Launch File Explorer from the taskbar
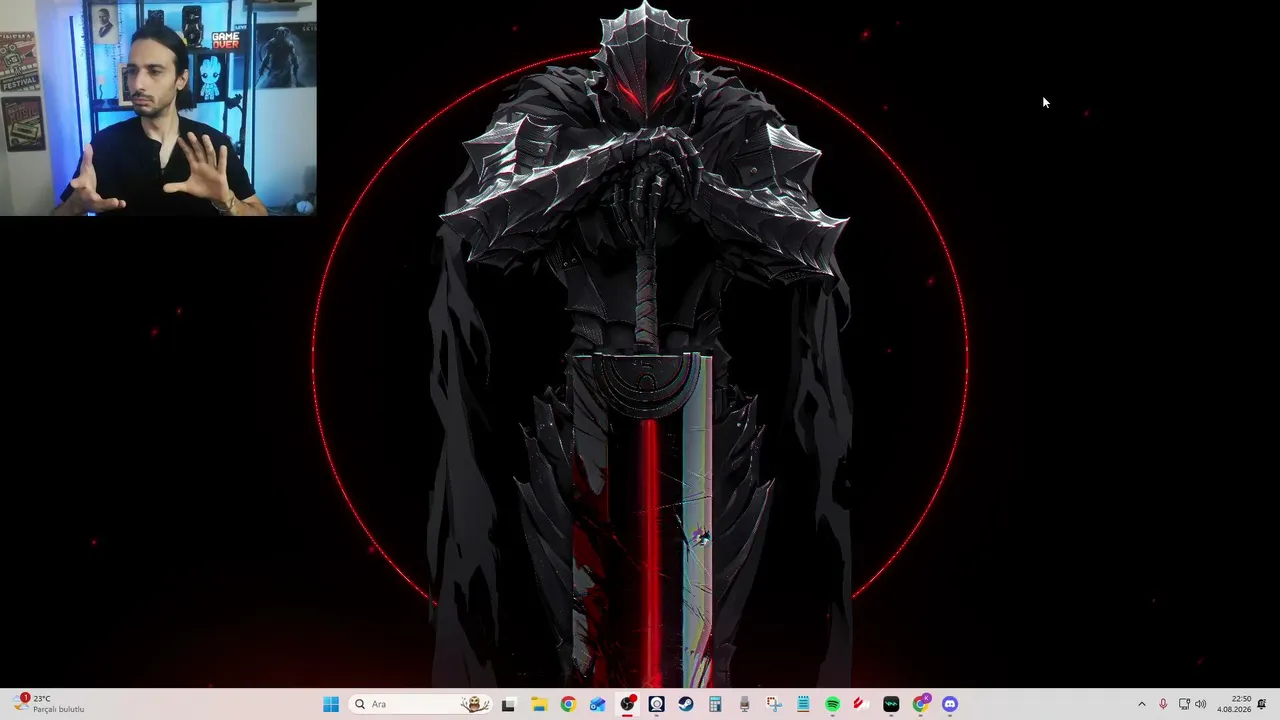 [538, 704]
